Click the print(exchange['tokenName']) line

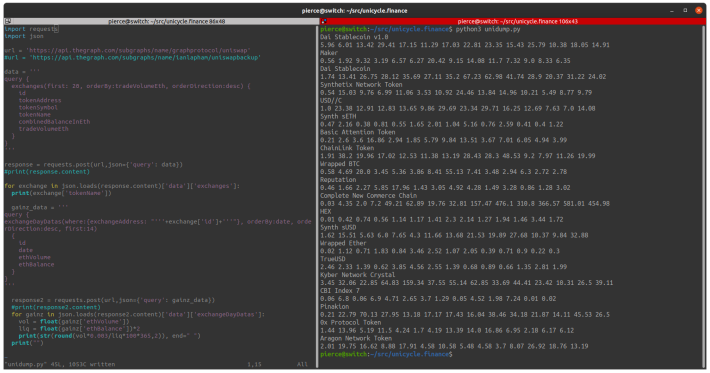pyautogui.click(x=62, y=193)
